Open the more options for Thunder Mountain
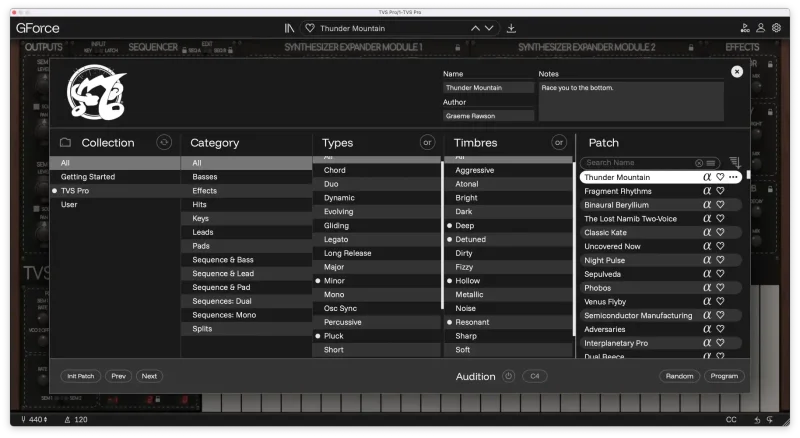 733,177
